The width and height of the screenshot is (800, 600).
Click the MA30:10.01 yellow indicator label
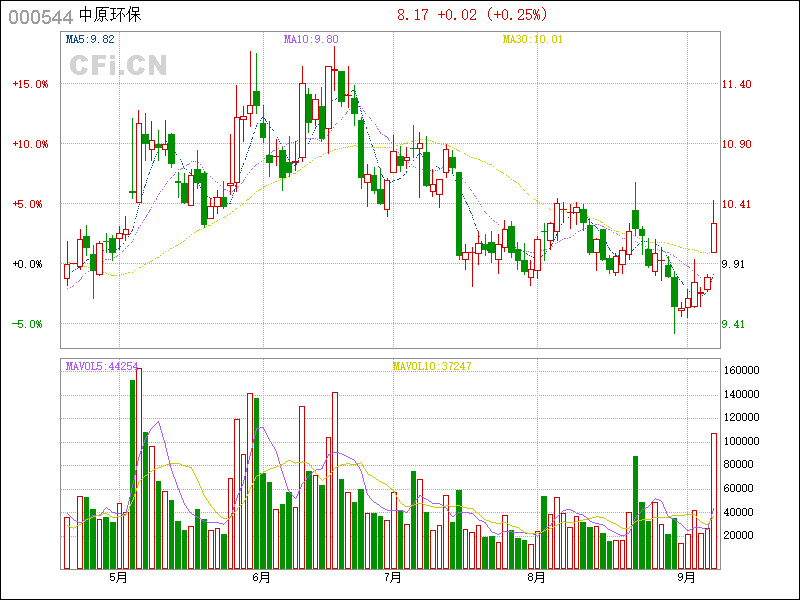533,40
